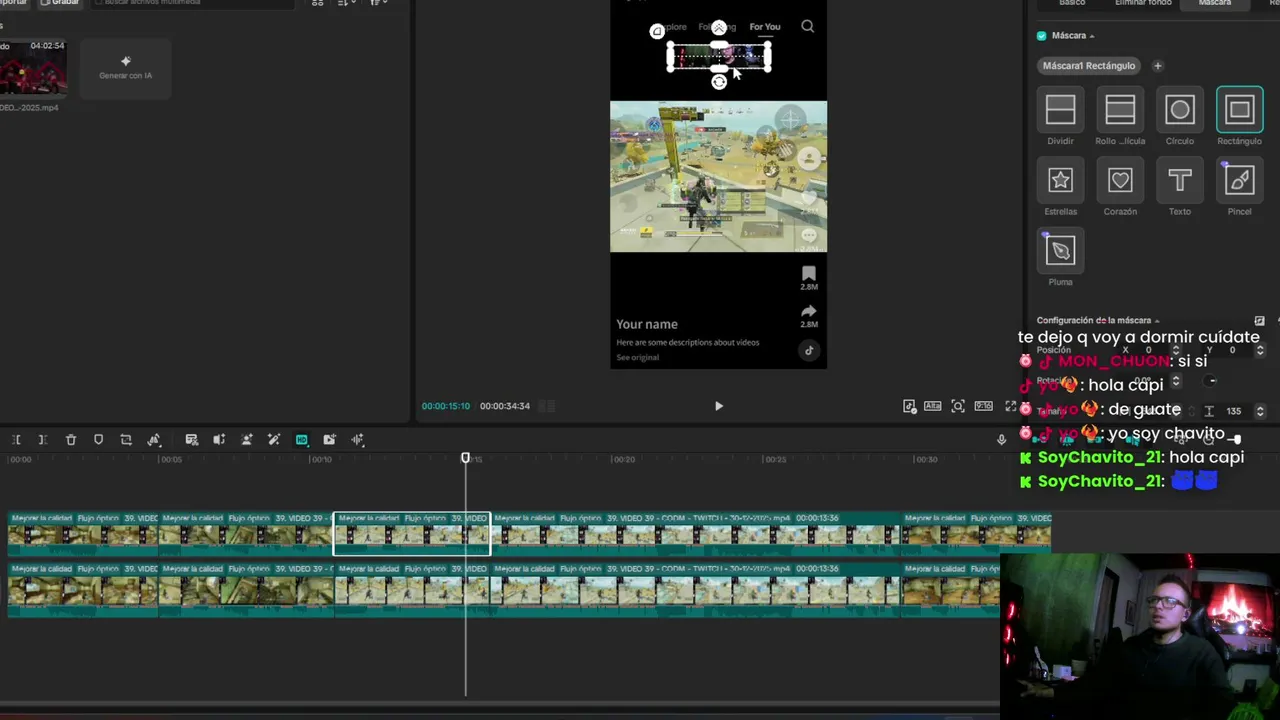Open the AI portrait removal tool
Image resolution: width=1280 pixels, height=720 pixels.
[247, 440]
